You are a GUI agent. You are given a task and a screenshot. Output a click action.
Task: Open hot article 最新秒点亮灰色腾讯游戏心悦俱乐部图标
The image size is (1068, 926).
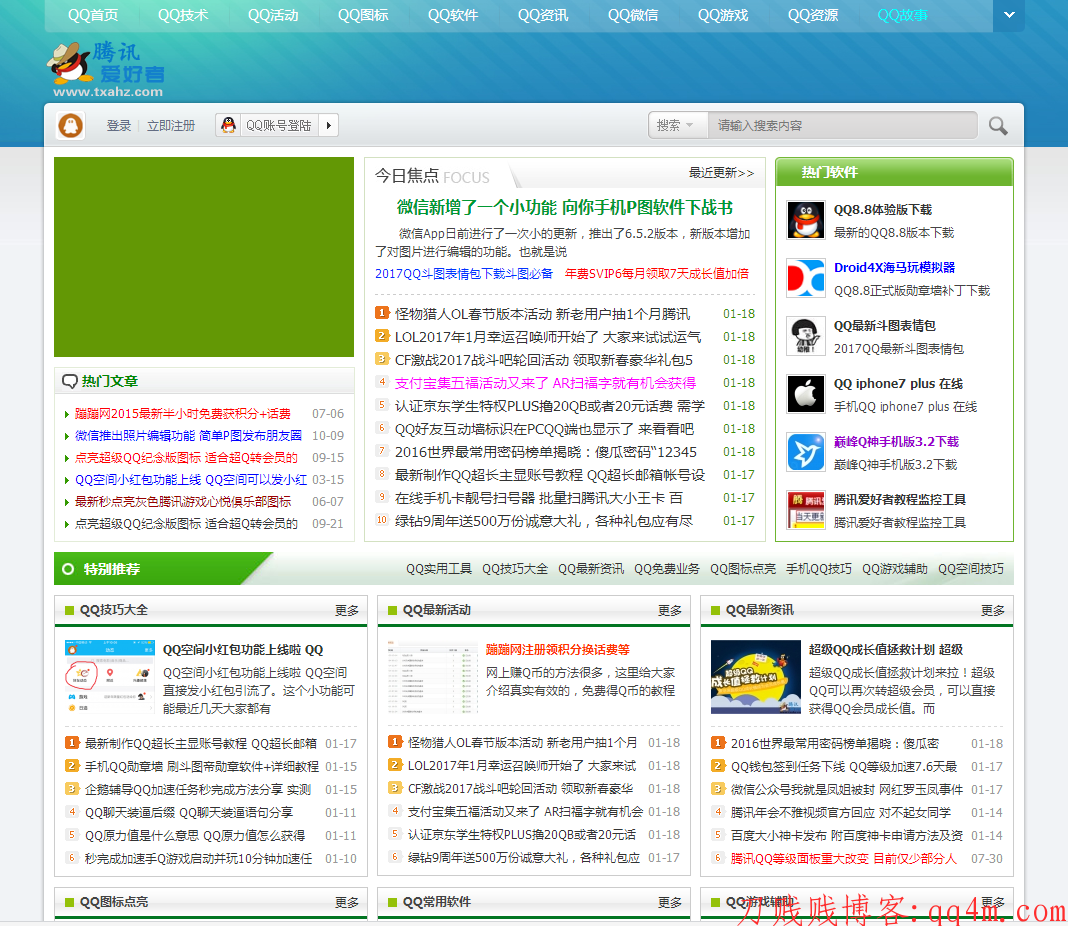coord(183,502)
